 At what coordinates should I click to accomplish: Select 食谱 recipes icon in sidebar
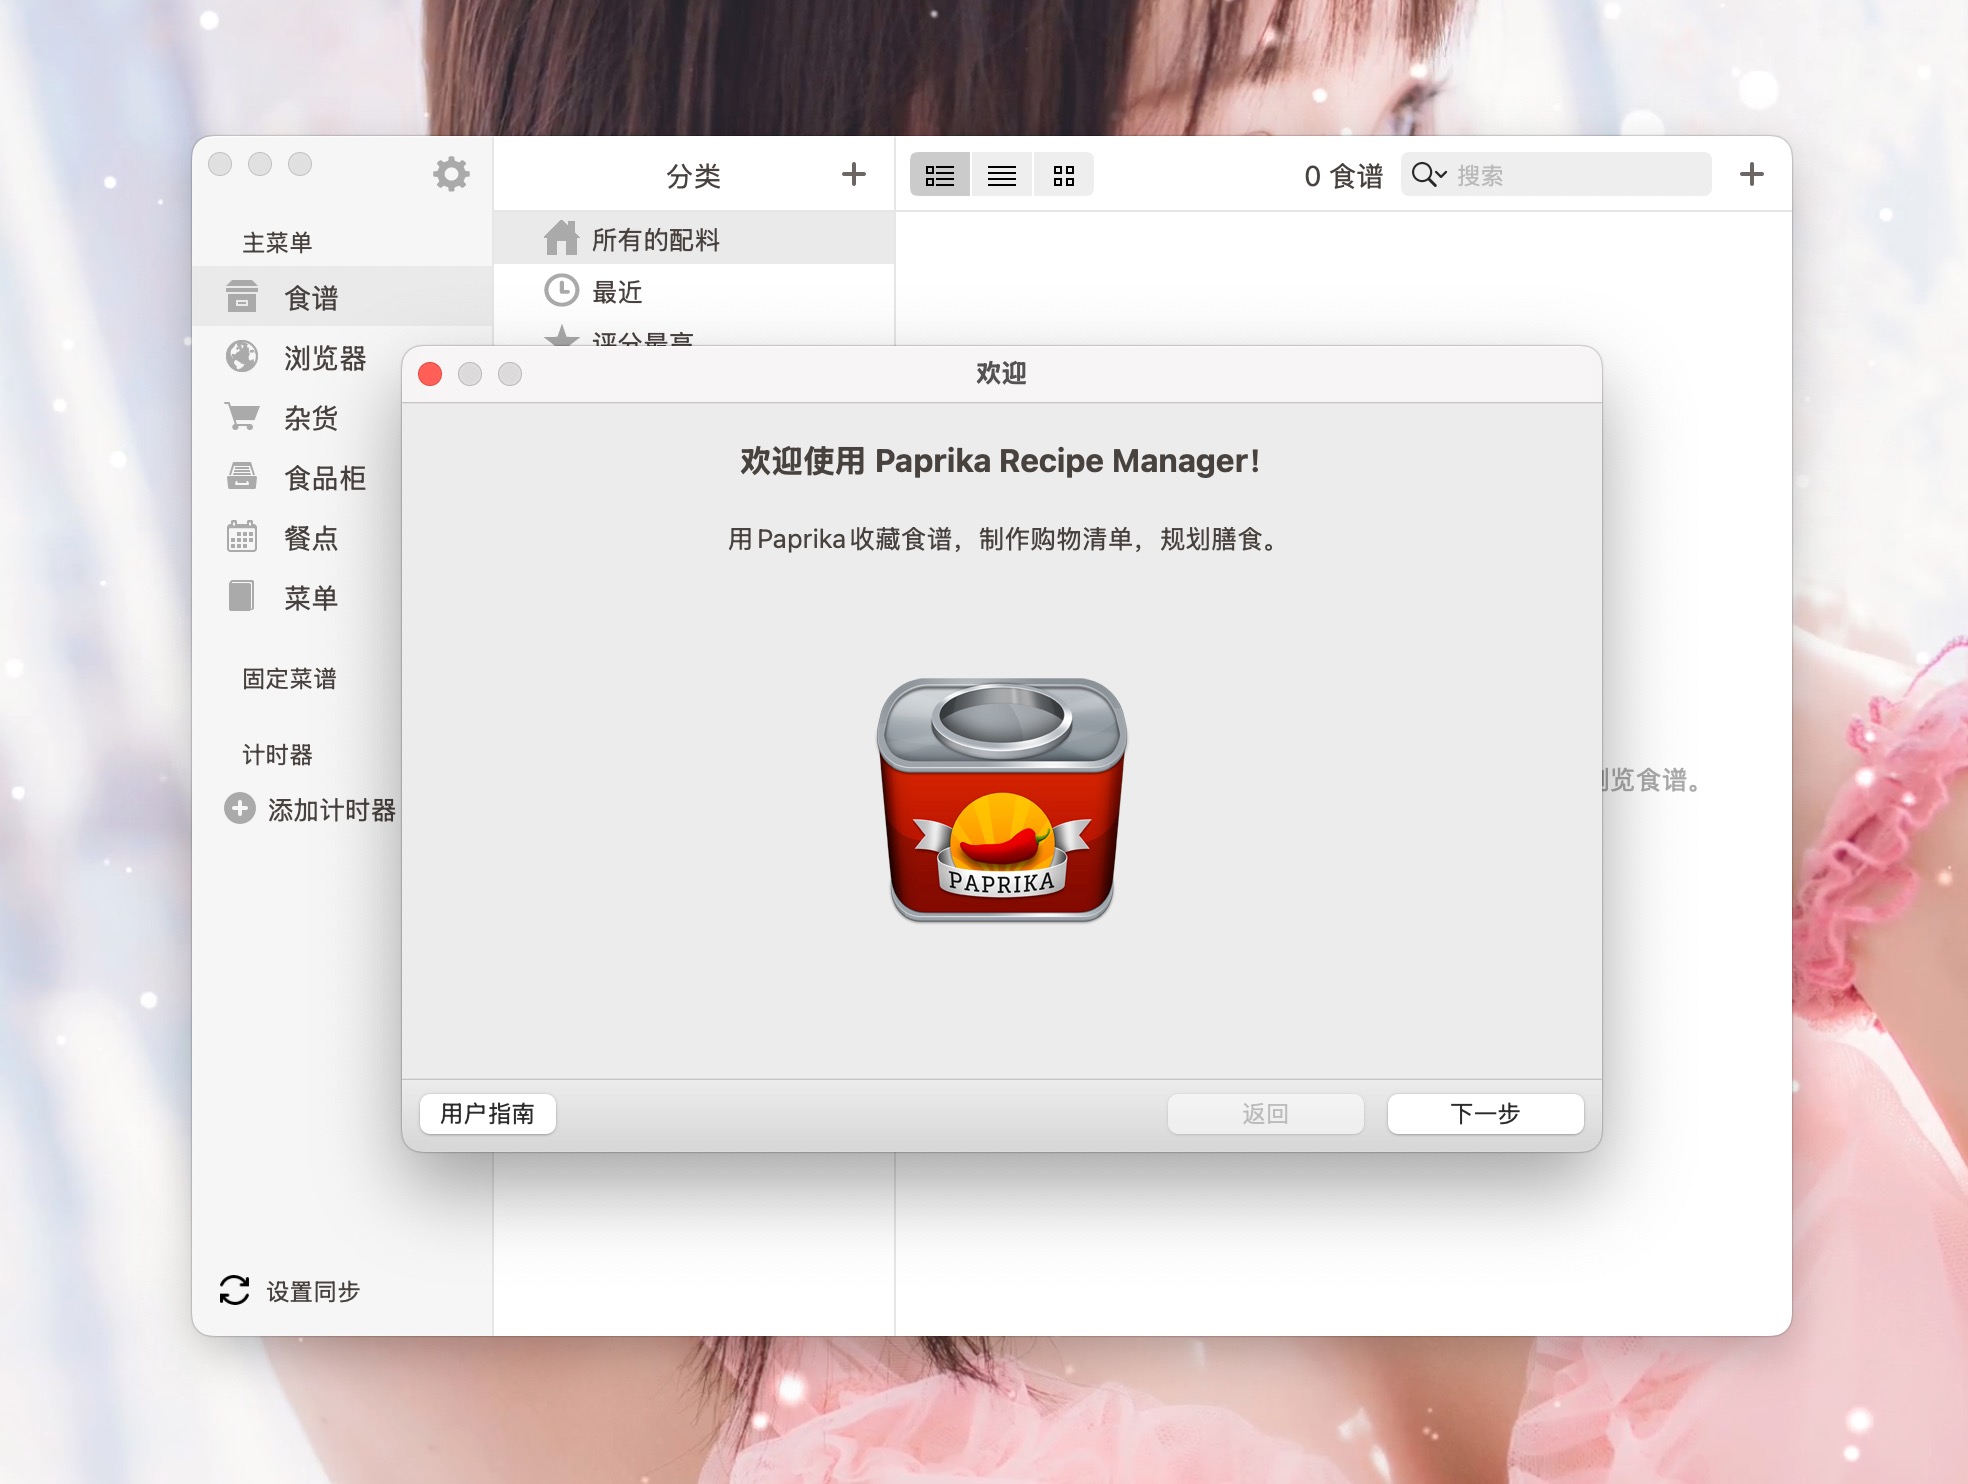coord(241,297)
